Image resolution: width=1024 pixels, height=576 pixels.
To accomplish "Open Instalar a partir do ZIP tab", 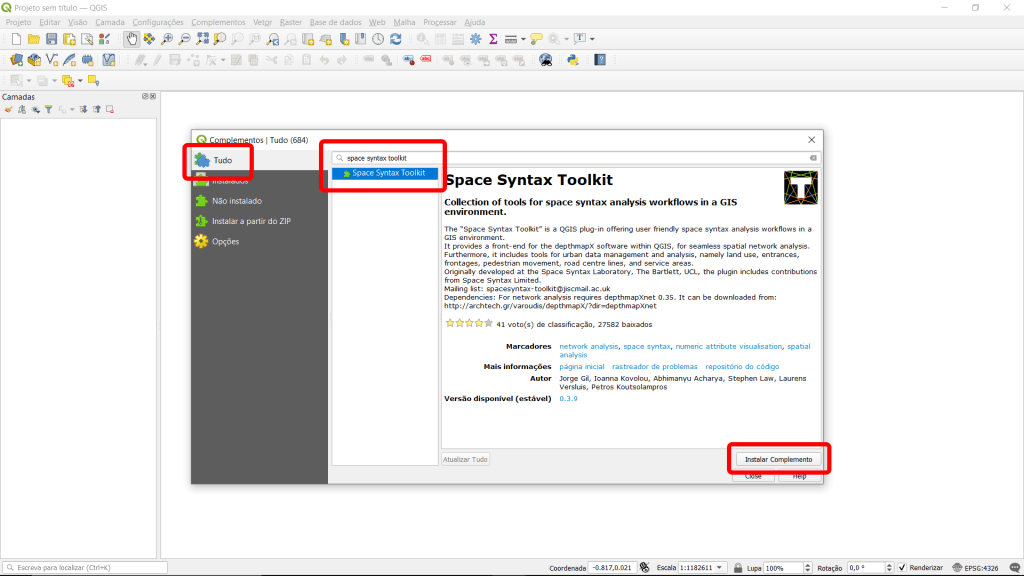I will (251, 221).
